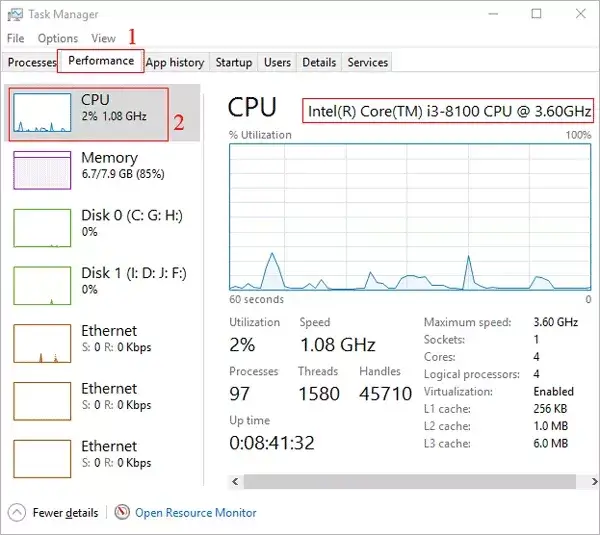Click the Logical processors label
600x535 pixels.
(471, 374)
